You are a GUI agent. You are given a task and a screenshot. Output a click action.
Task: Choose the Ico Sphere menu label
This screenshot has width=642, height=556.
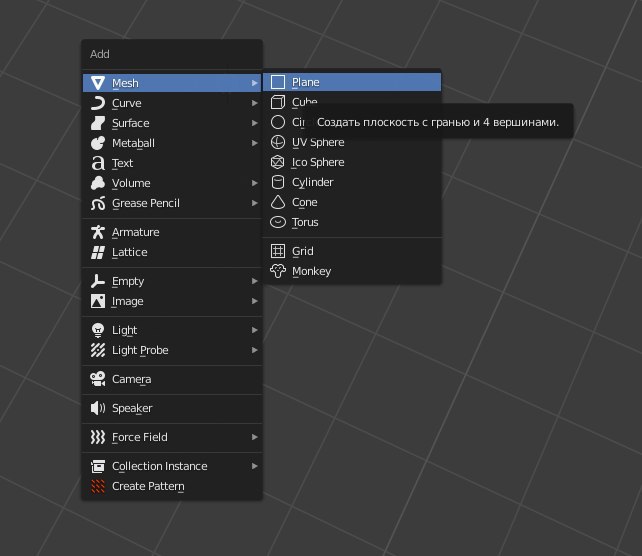(x=318, y=163)
